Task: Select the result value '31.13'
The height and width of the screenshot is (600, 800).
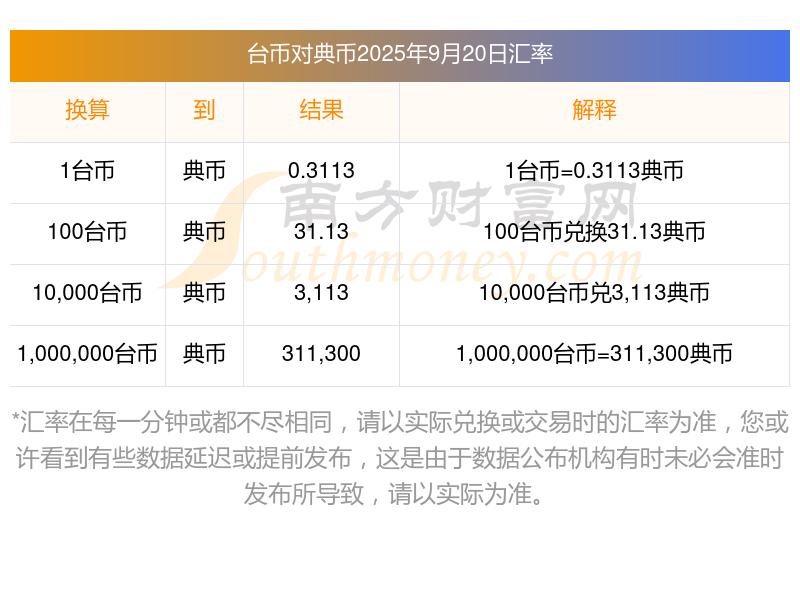Action: click(x=321, y=232)
